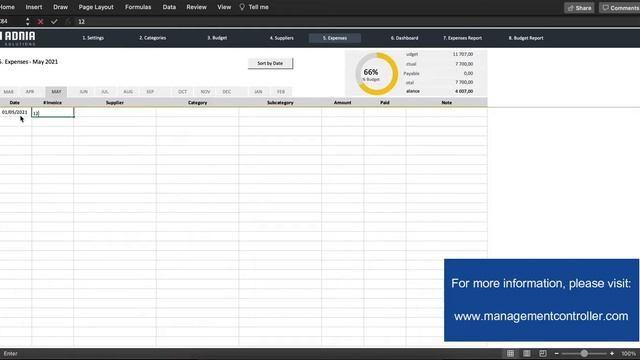640x360 pixels.
Task: Open the View ribbon tab
Action: tap(224, 7)
